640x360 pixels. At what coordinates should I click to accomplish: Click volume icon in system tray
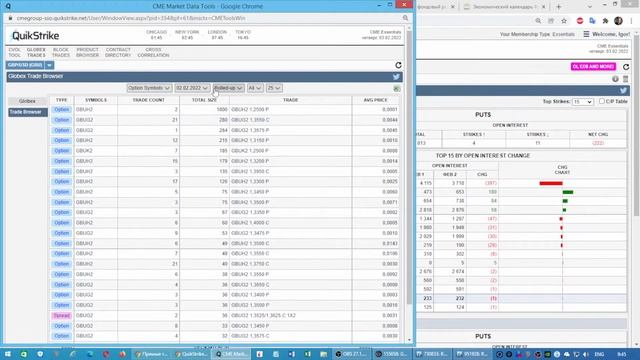point(586,354)
